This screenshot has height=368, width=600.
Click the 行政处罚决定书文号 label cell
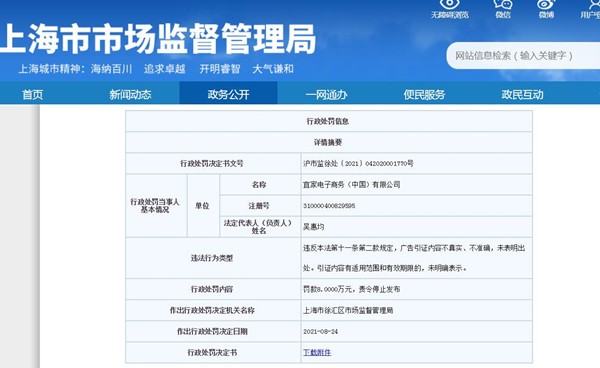212,163
